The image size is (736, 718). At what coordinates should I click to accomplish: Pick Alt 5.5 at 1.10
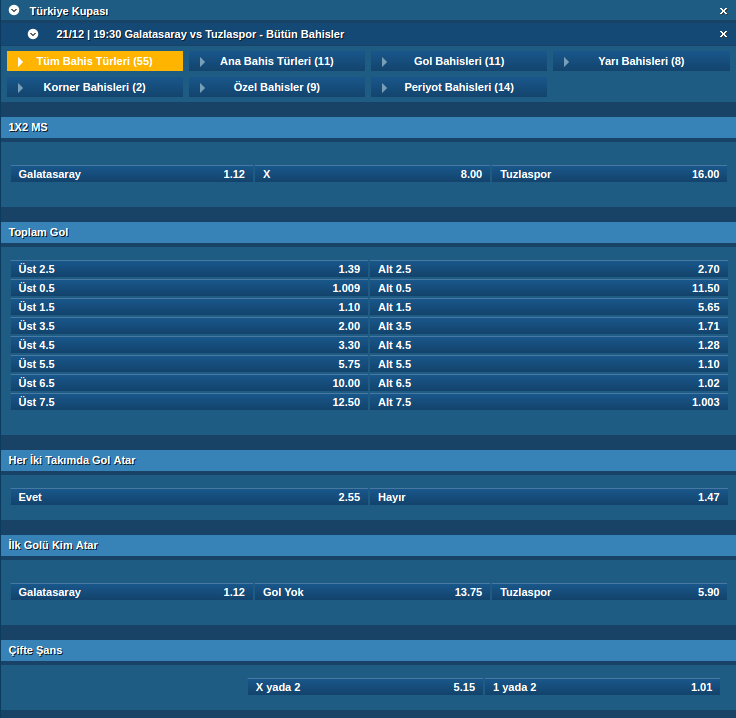[x=549, y=364]
